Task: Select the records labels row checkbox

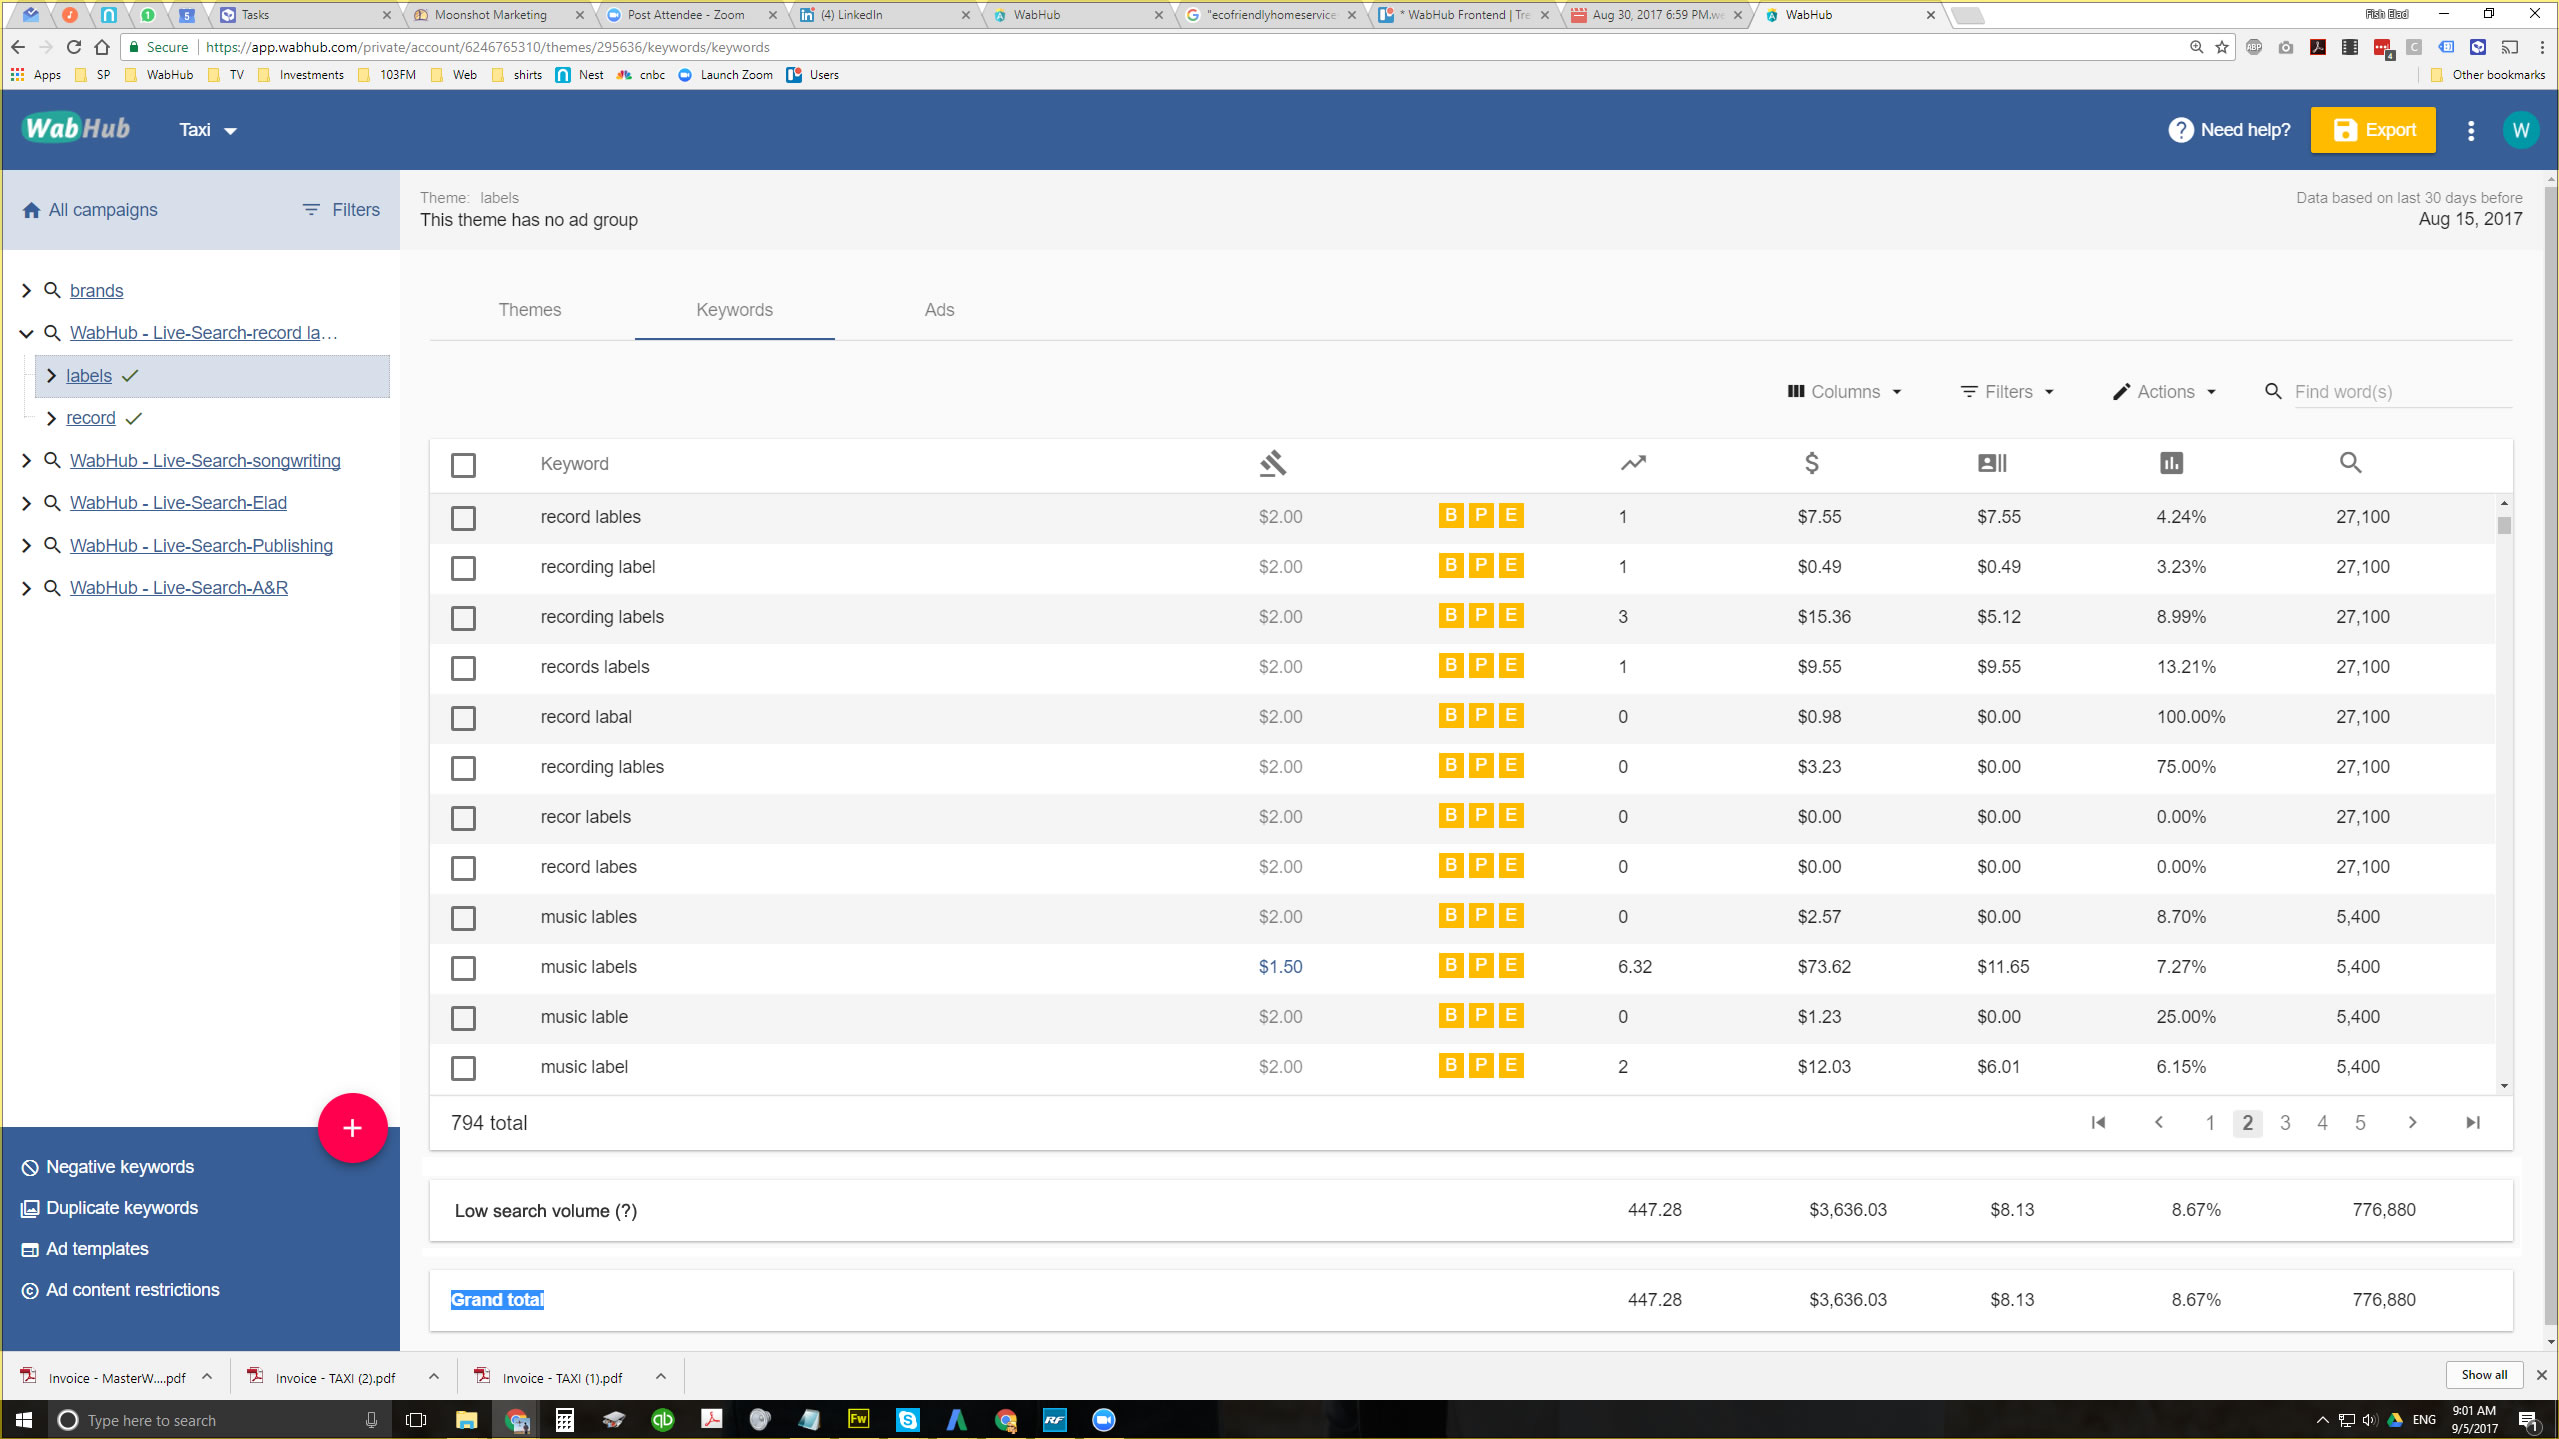Action: point(463,668)
